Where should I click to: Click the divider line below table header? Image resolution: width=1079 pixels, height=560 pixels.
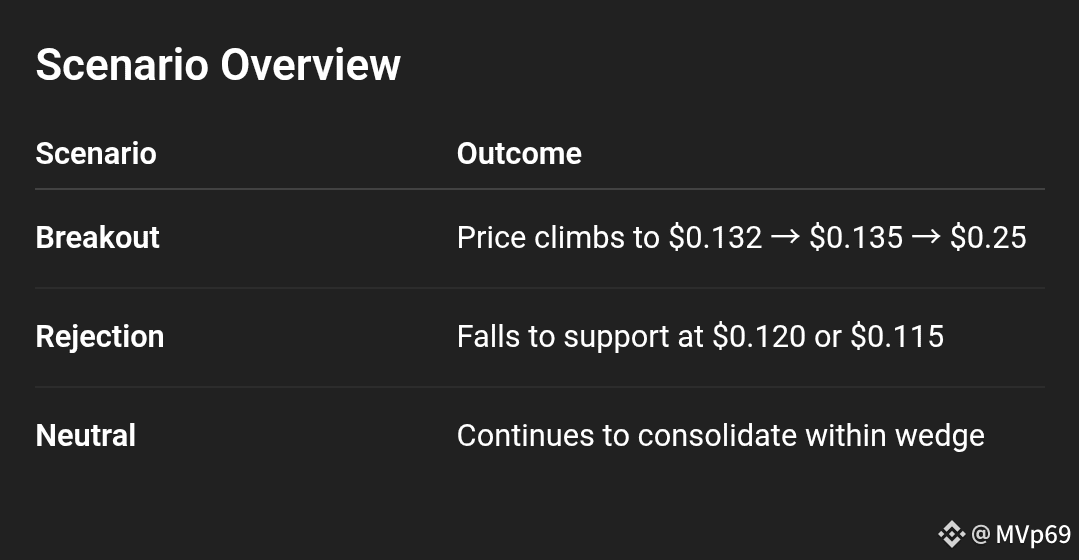click(x=540, y=189)
